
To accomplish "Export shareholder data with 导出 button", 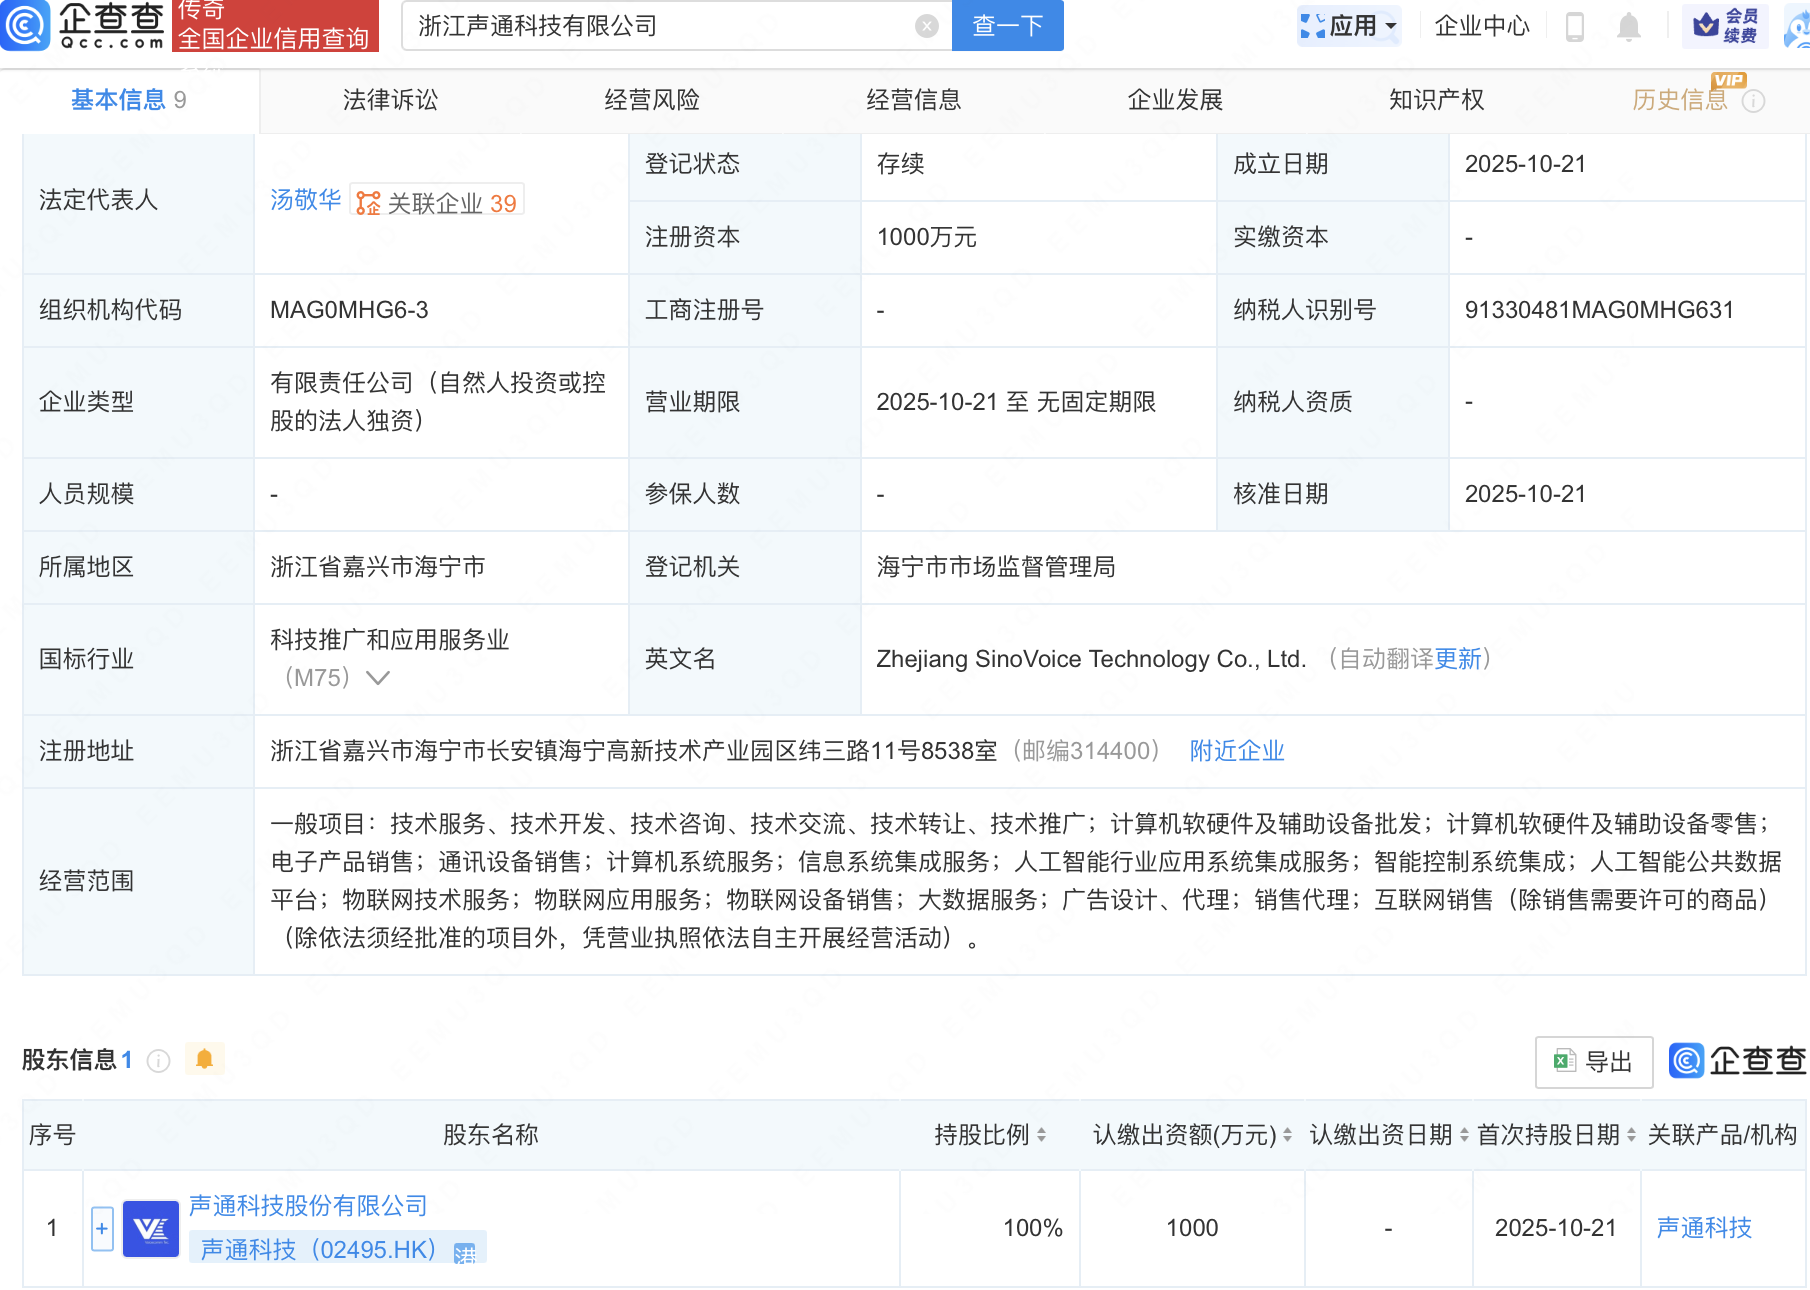I will click(x=1593, y=1061).
